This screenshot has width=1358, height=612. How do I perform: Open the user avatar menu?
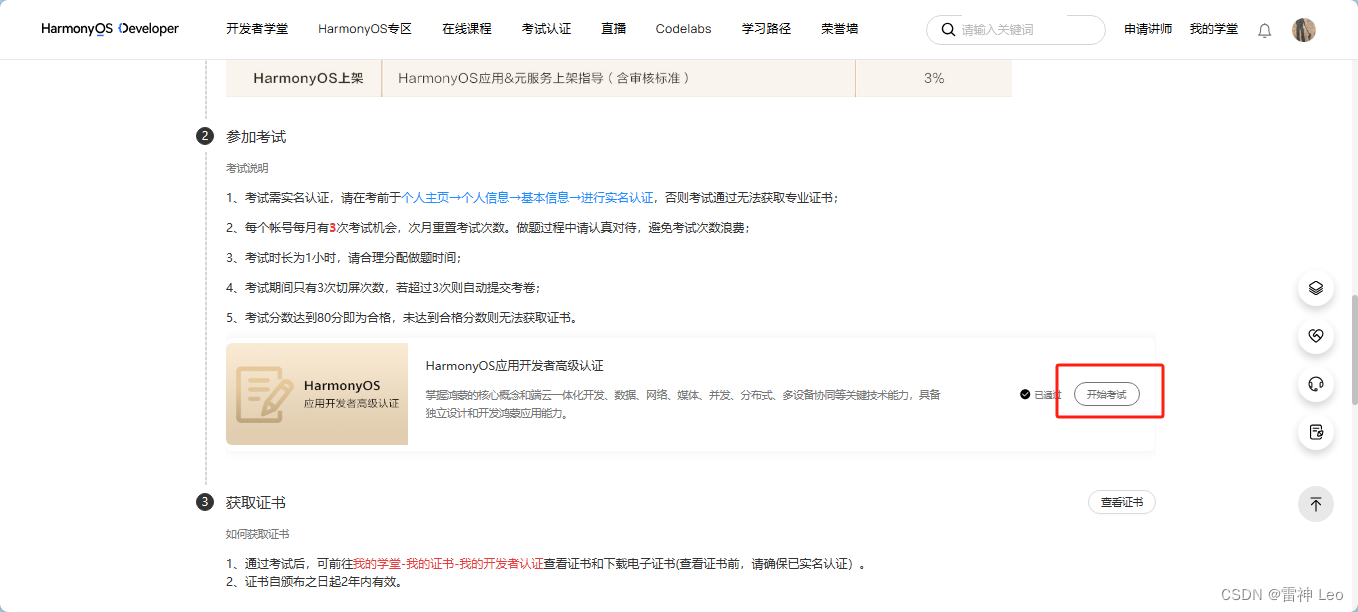coord(1304,30)
